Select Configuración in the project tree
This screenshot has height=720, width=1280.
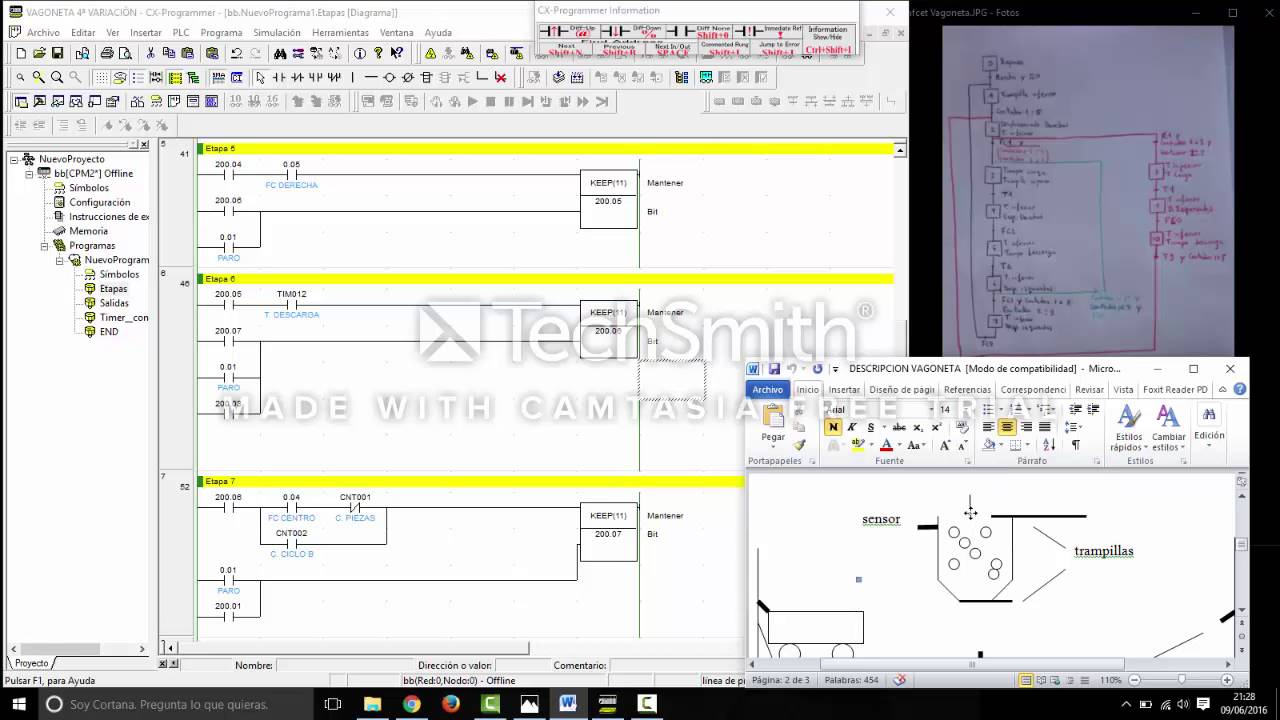(99, 202)
